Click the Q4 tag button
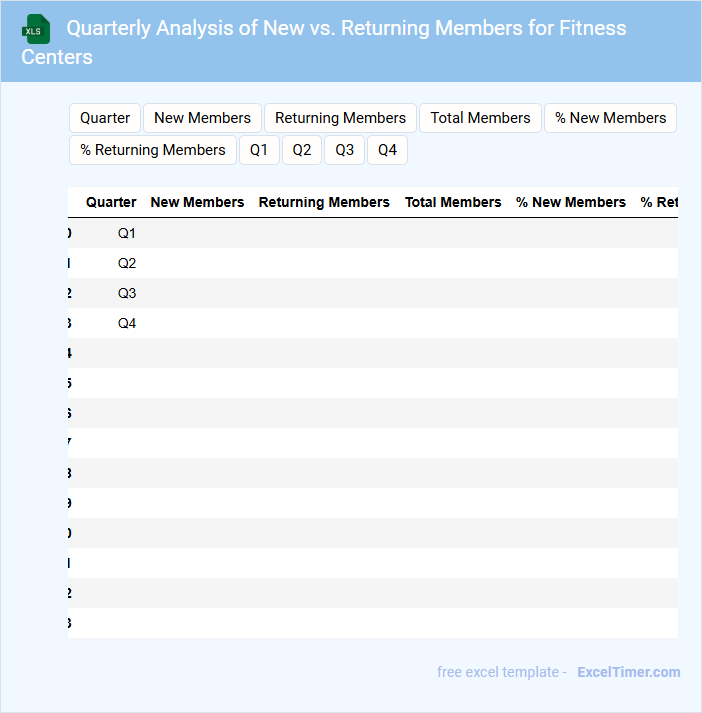This screenshot has height=713, width=702. [387, 150]
